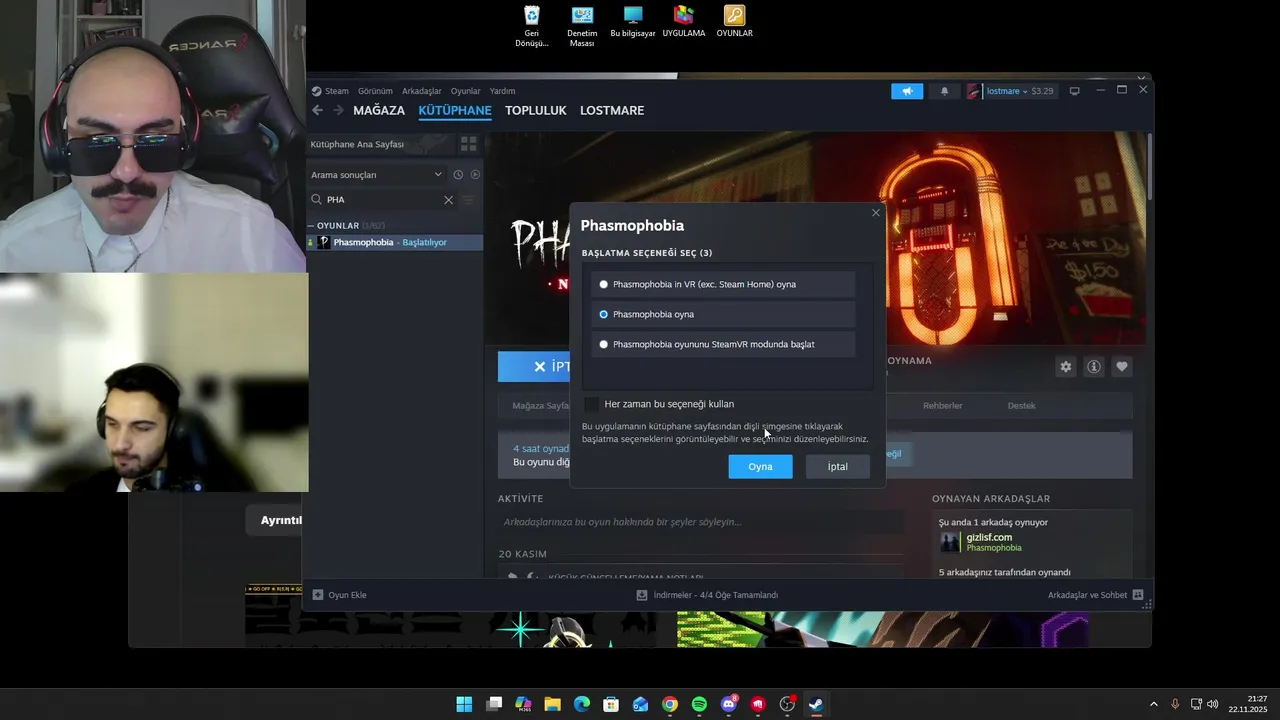
Task: Switch to the KÜTÜPHANE tab
Action: click(455, 110)
